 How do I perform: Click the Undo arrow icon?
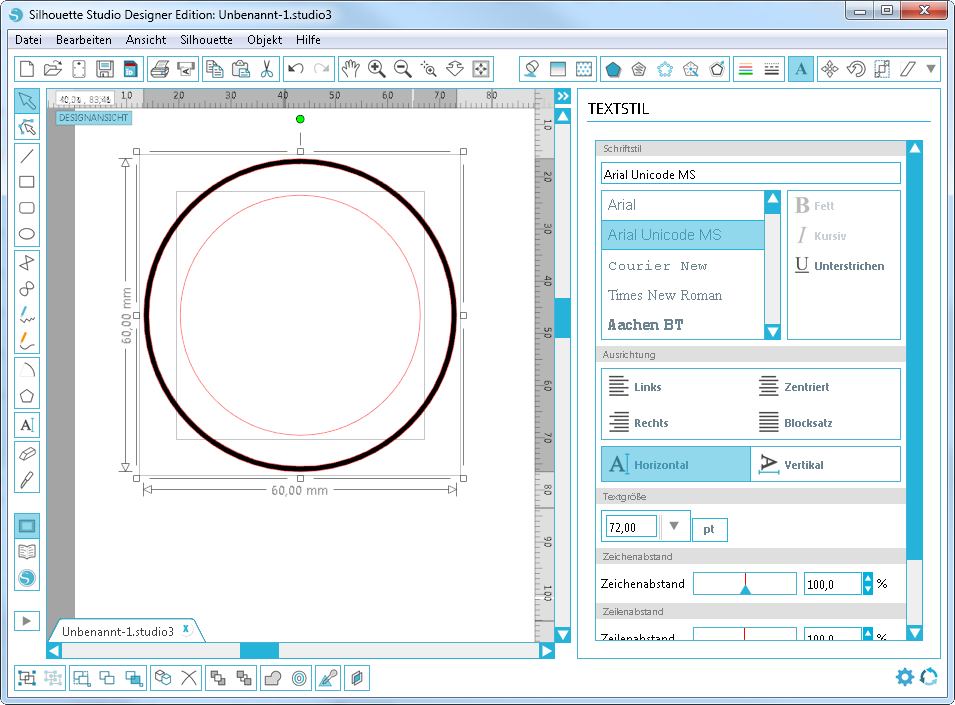[295, 69]
